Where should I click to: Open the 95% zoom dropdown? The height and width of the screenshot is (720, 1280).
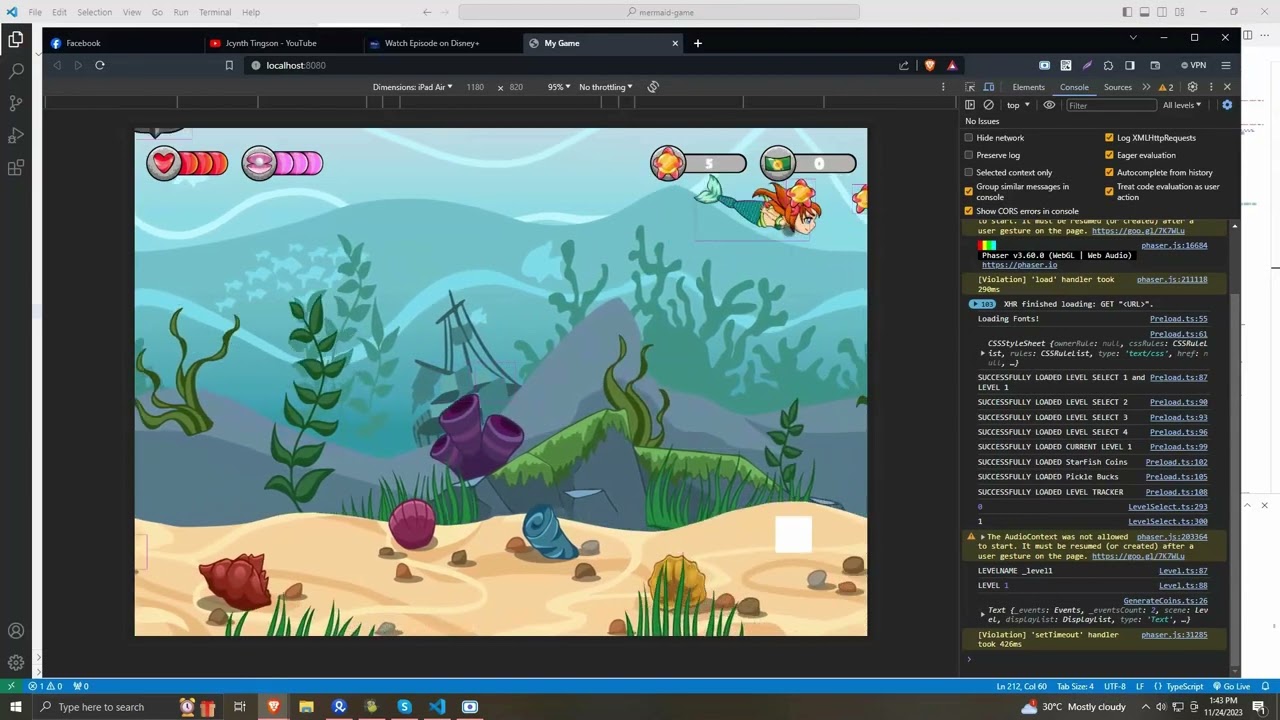click(558, 87)
